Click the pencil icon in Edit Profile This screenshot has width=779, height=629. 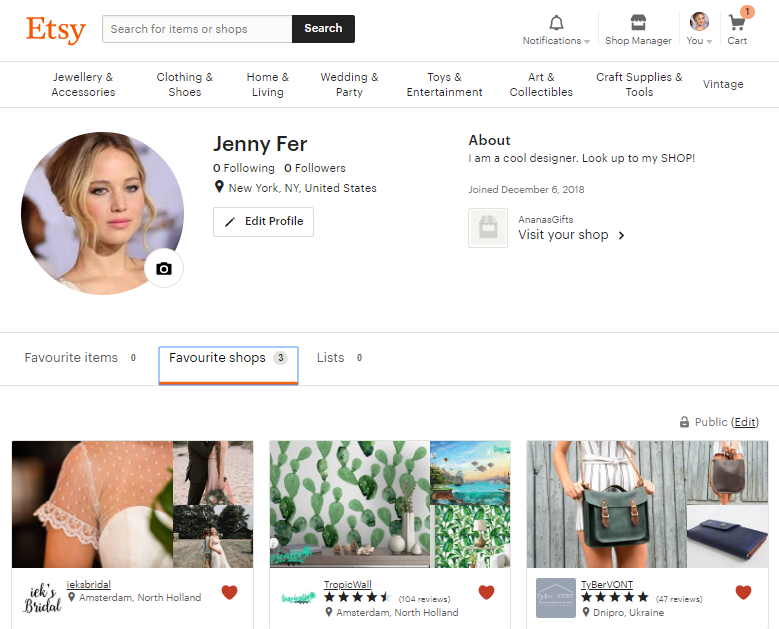(x=230, y=222)
